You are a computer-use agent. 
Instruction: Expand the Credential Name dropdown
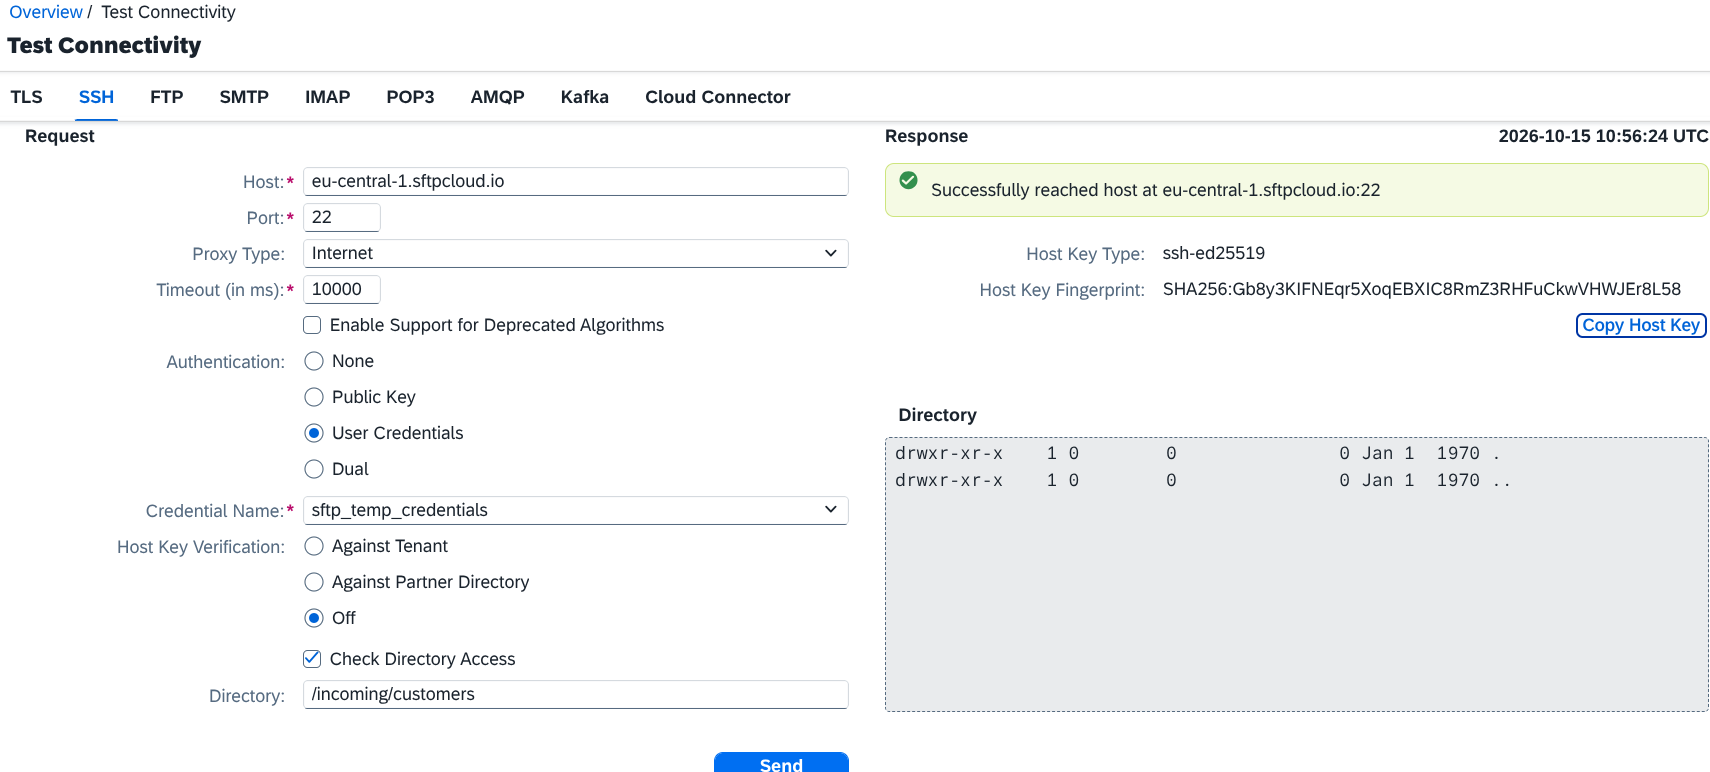[x=575, y=510]
